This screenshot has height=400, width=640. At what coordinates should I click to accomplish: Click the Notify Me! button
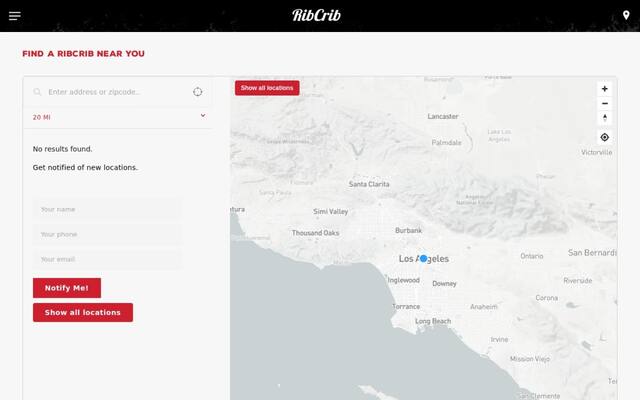(x=67, y=288)
